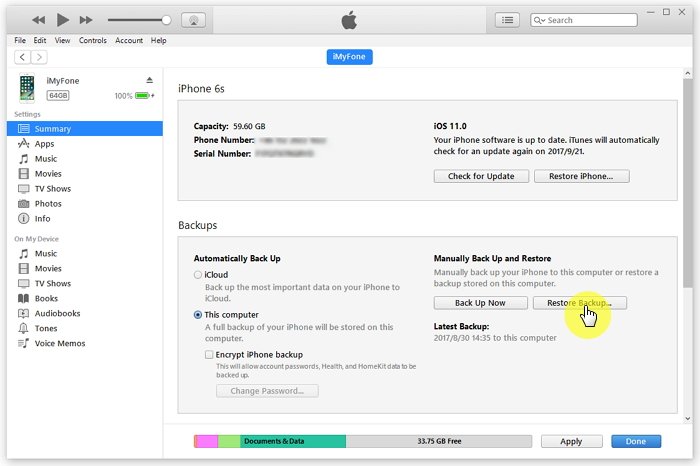This screenshot has width=700, height=466.
Task: Eject the iMyFone device
Action: [149, 80]
